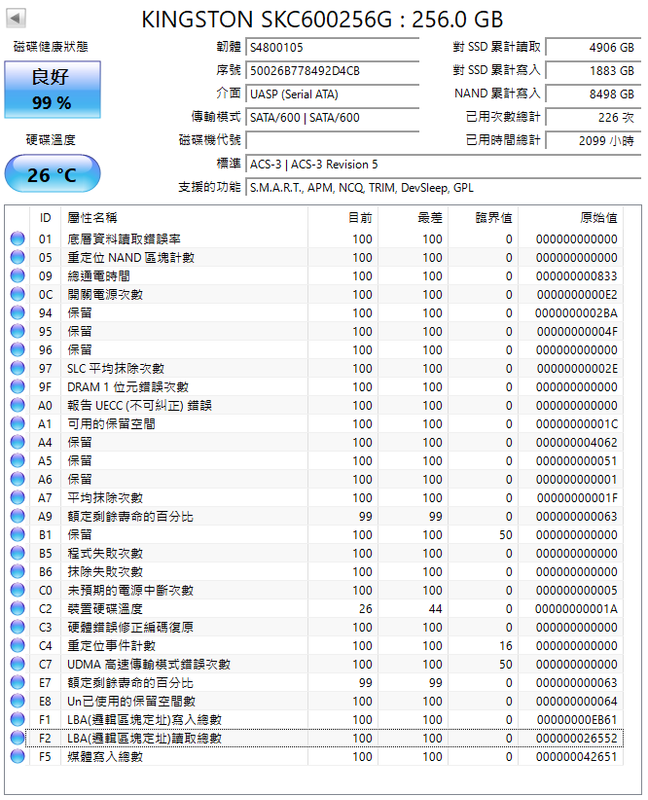Click the status icon for attribute 94
Viewport: 648px width, 800px height.
tap(17, 312)
